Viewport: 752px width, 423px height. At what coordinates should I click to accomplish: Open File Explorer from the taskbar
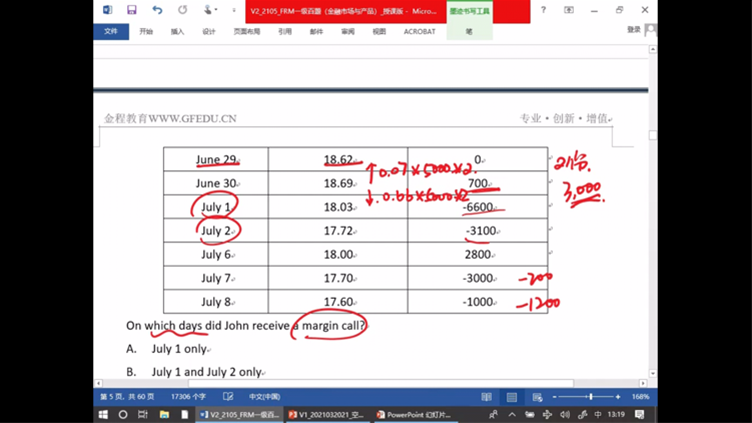[x=164, y=414]
